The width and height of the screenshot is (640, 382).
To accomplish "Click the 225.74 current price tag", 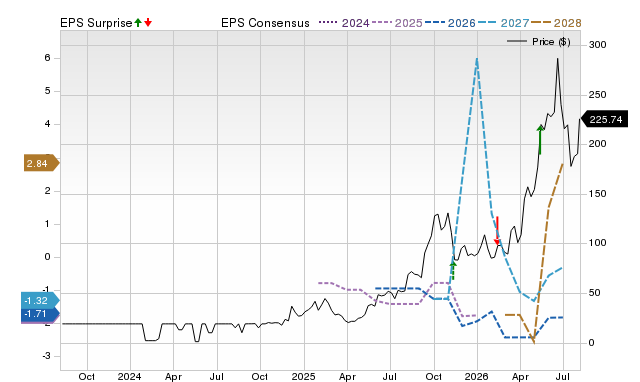I will (604, 120).
